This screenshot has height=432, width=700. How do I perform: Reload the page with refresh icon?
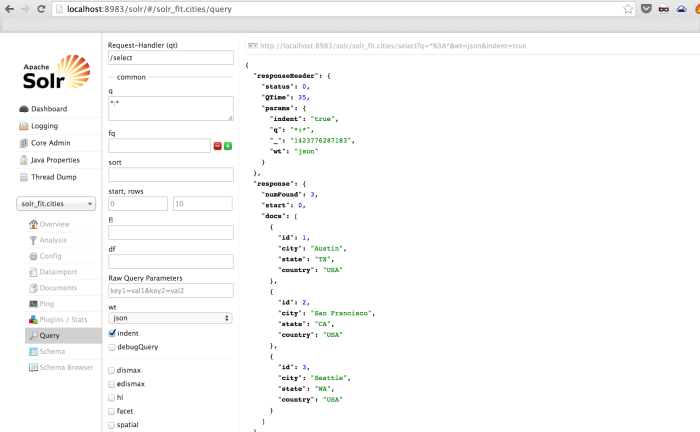point(41,8)
